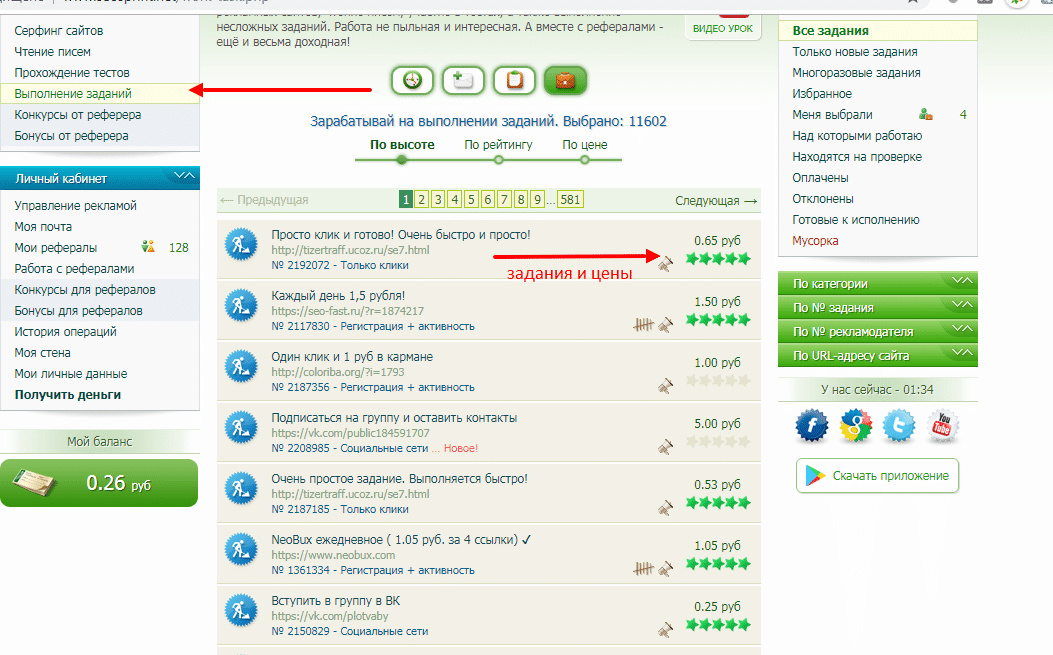This screenshot has height=655, width=1053.
Task: Open the 'Получить деньги' link
Action: [x=68, y=395]
